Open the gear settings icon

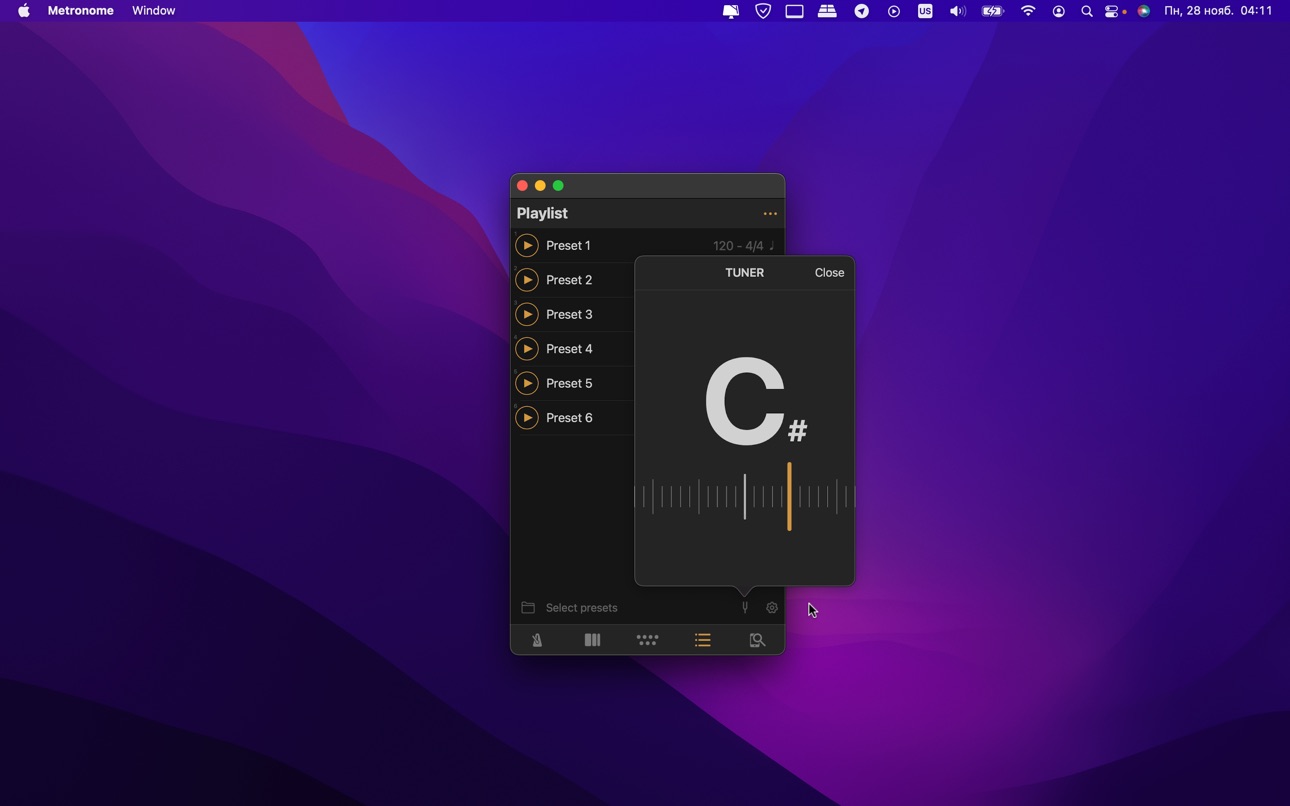point(772,608)
